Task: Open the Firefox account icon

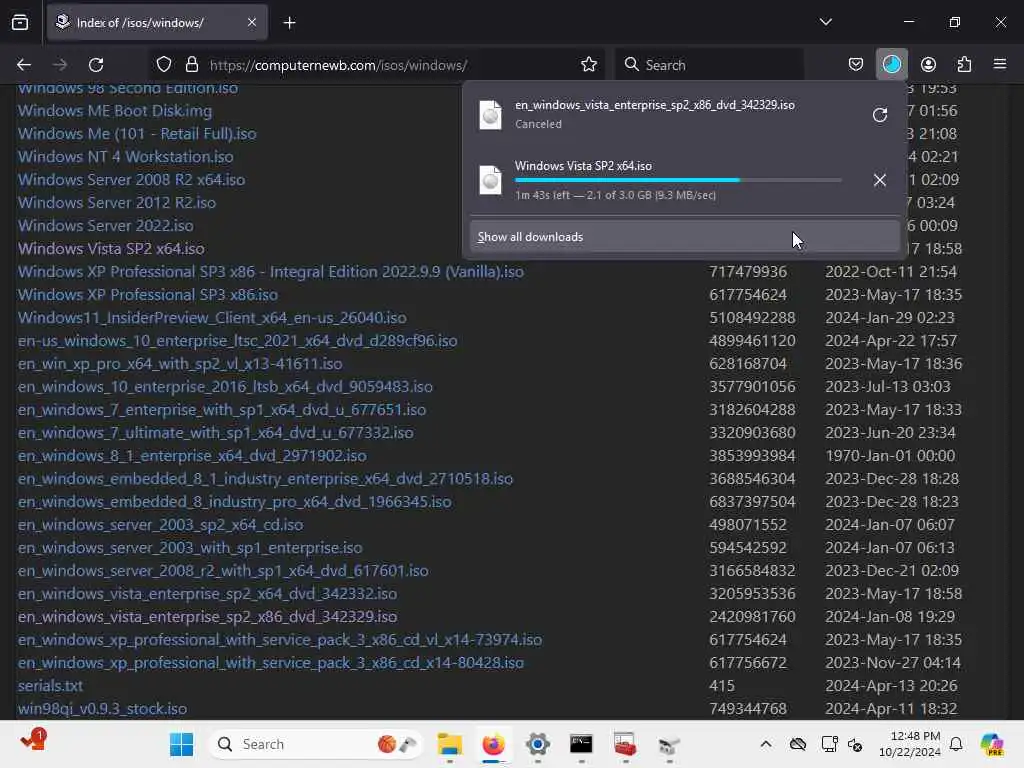Action: coord(928,65)
